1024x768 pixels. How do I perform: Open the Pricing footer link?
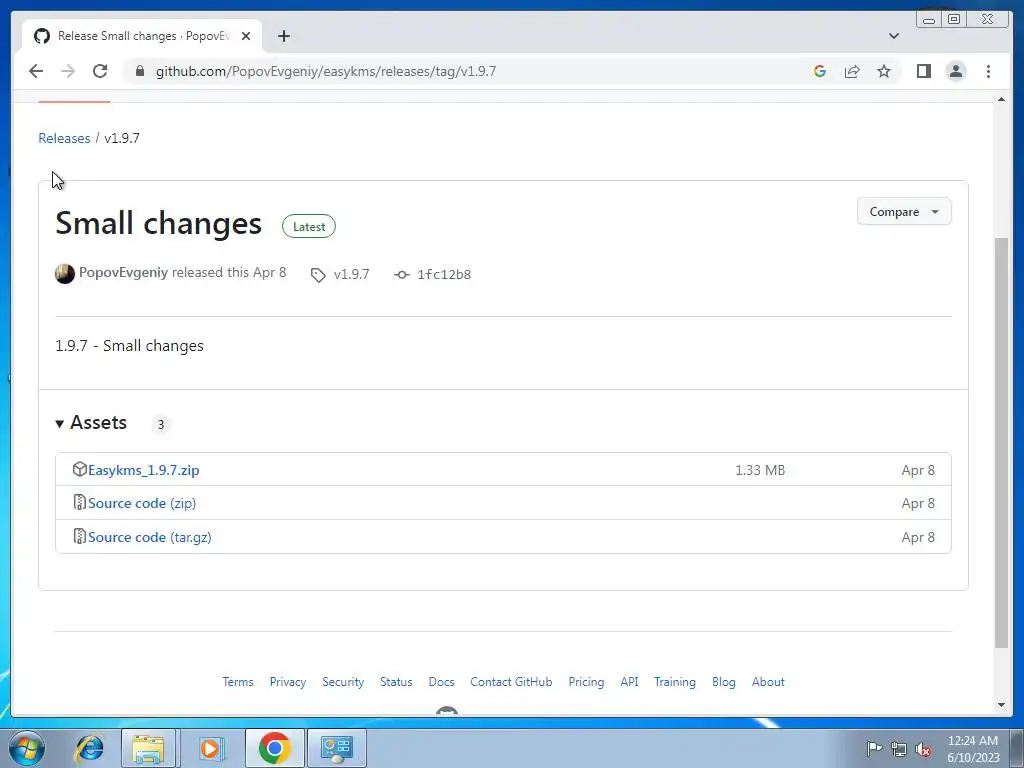pyautogui.click(x=586, y=682)
